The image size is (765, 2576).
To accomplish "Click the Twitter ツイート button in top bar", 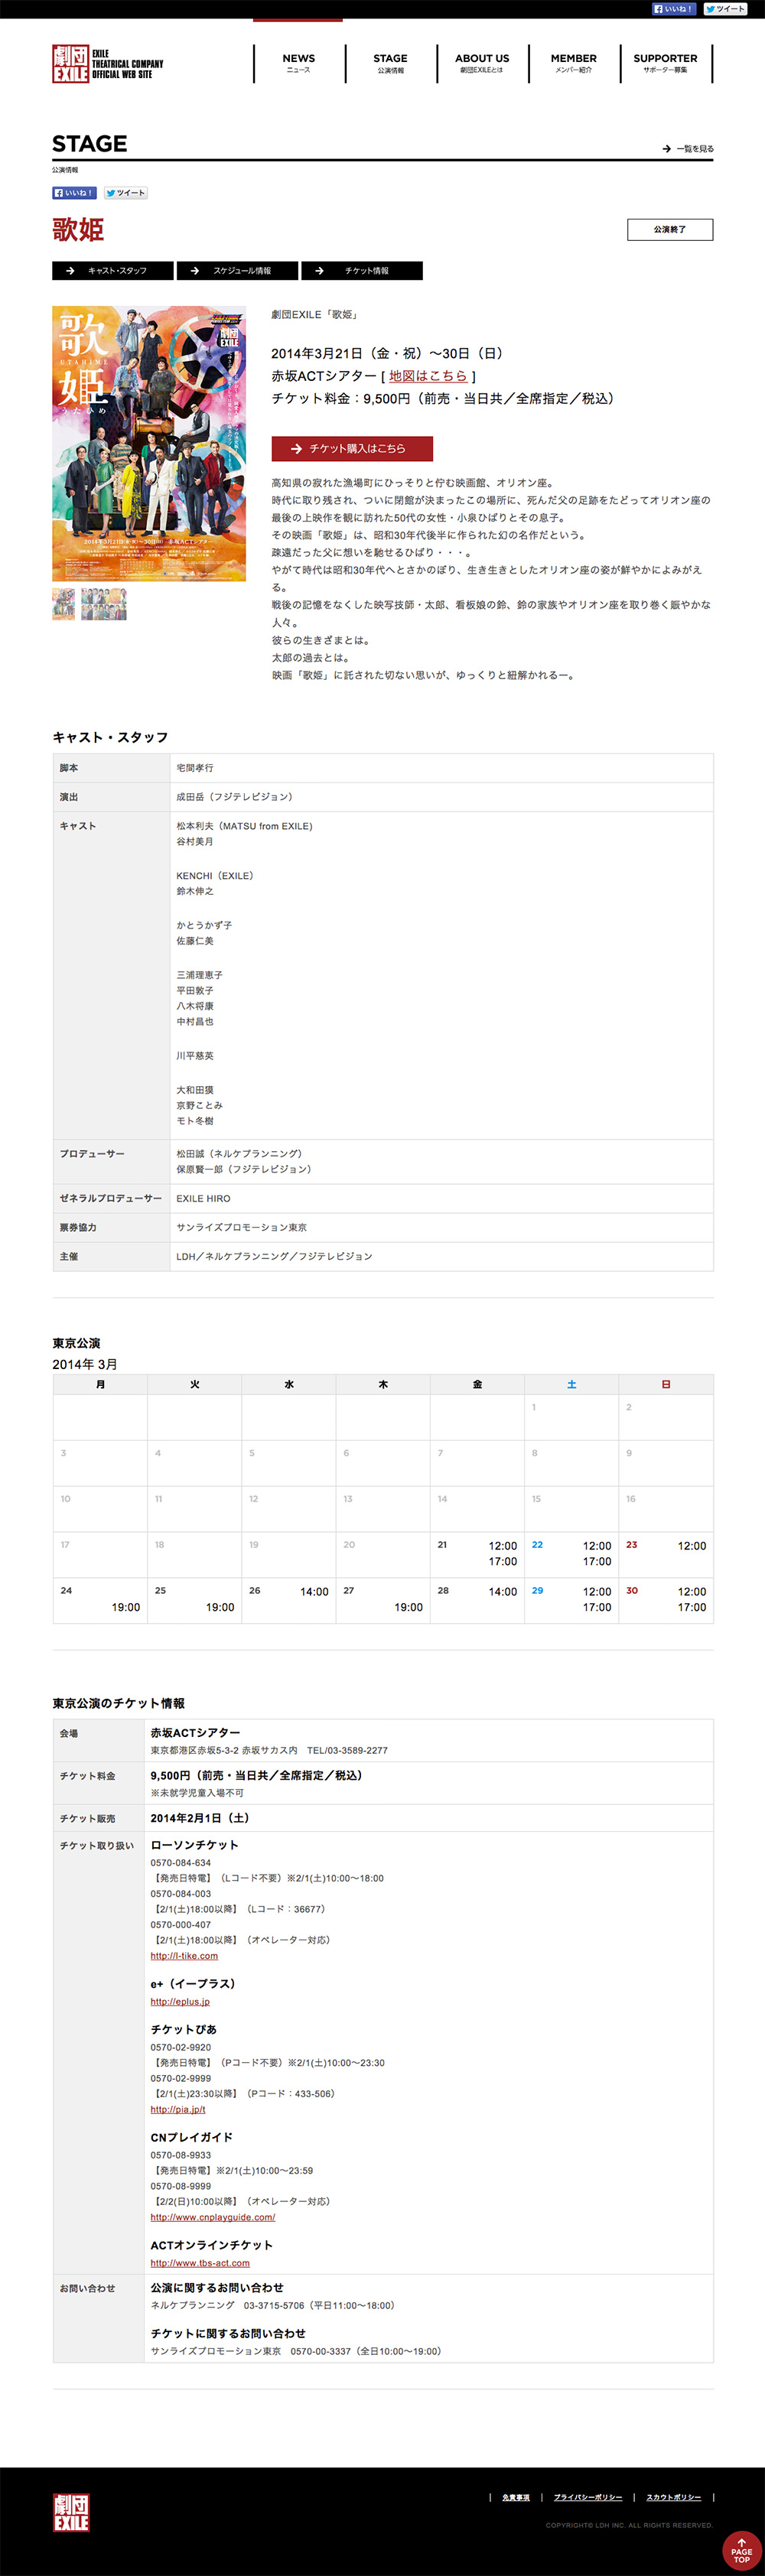I will point(725,9).
